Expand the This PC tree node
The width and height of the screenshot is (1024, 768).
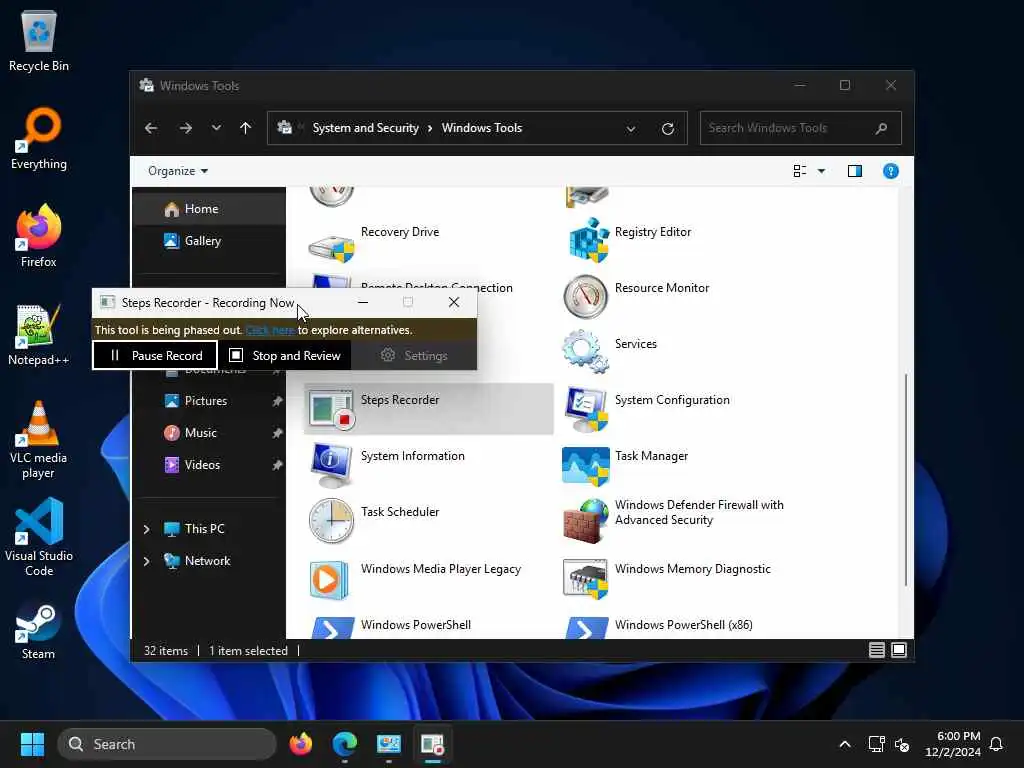point(146,529)
